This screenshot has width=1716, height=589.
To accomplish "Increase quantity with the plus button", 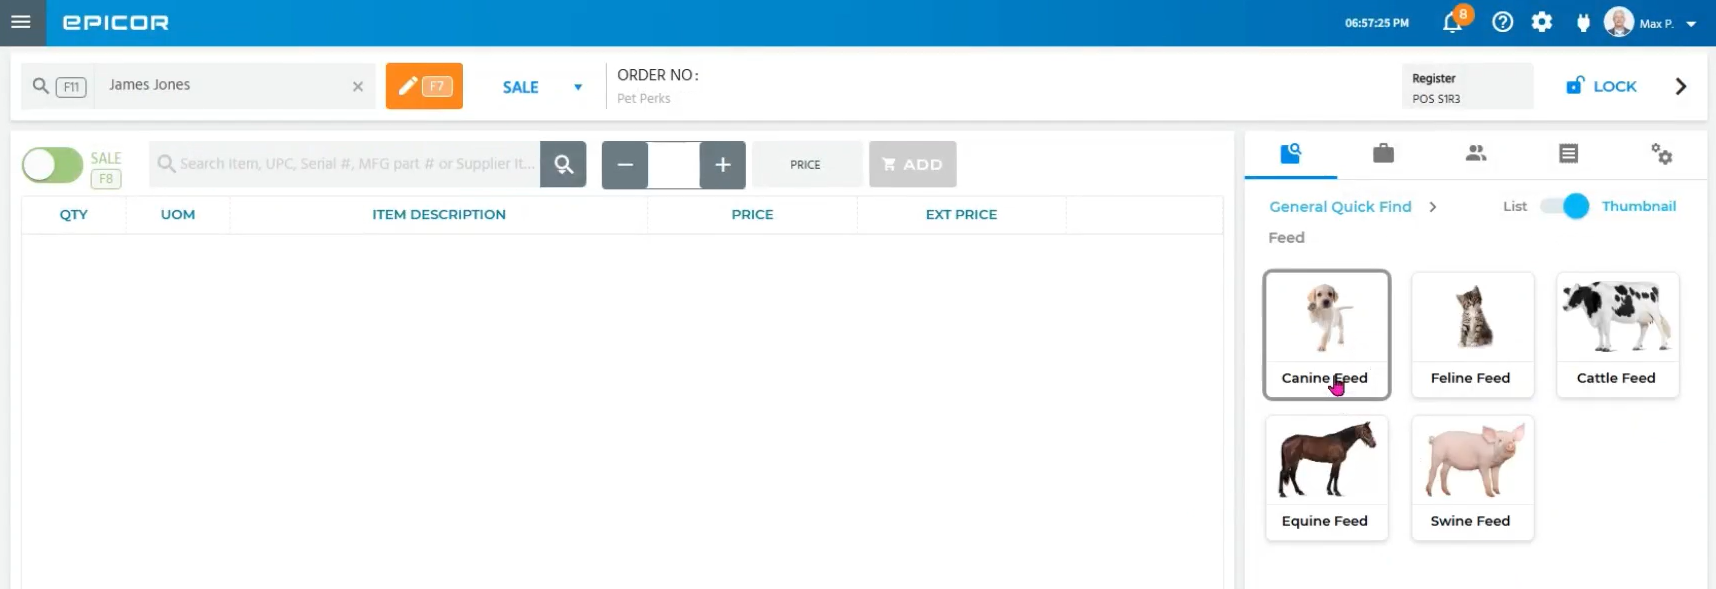I will pyautogui.click(x=722, y=165).
